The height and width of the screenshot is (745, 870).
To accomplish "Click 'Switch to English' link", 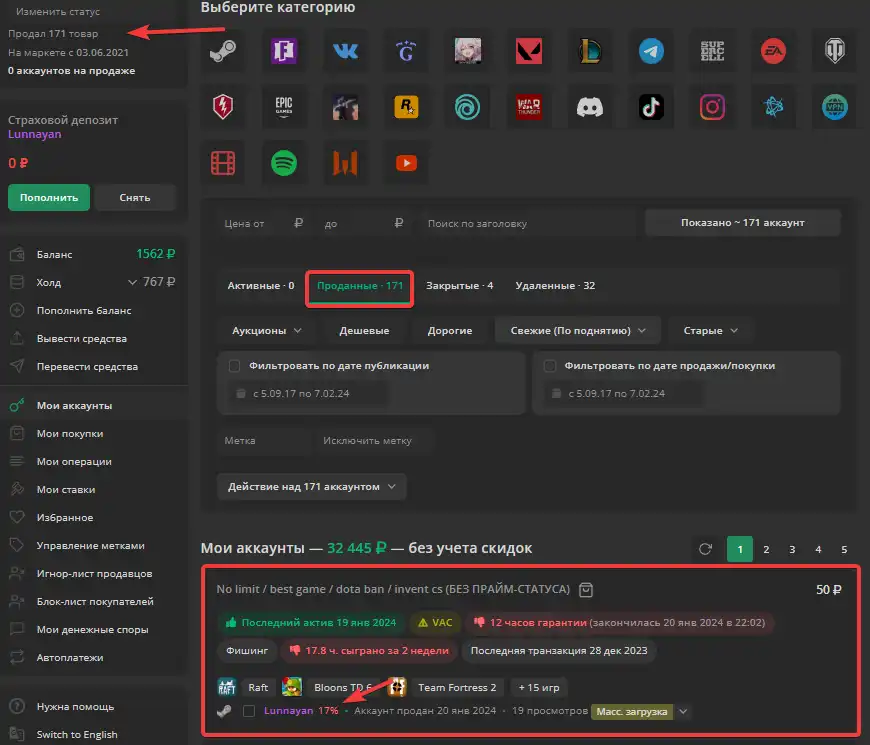I will [77, 734].
